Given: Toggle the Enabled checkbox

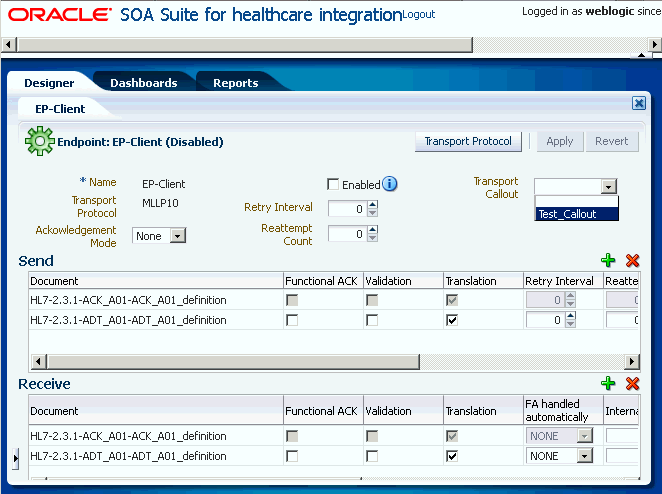Looking at the screenshot, I should tap(333, 185).
